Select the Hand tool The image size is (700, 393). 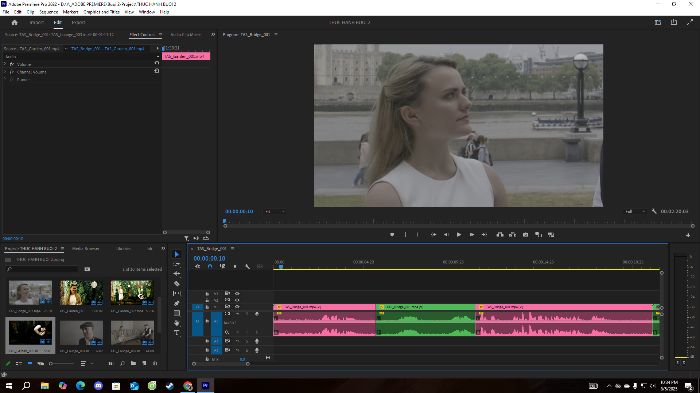pyautogui.click(x=177, y=323)
